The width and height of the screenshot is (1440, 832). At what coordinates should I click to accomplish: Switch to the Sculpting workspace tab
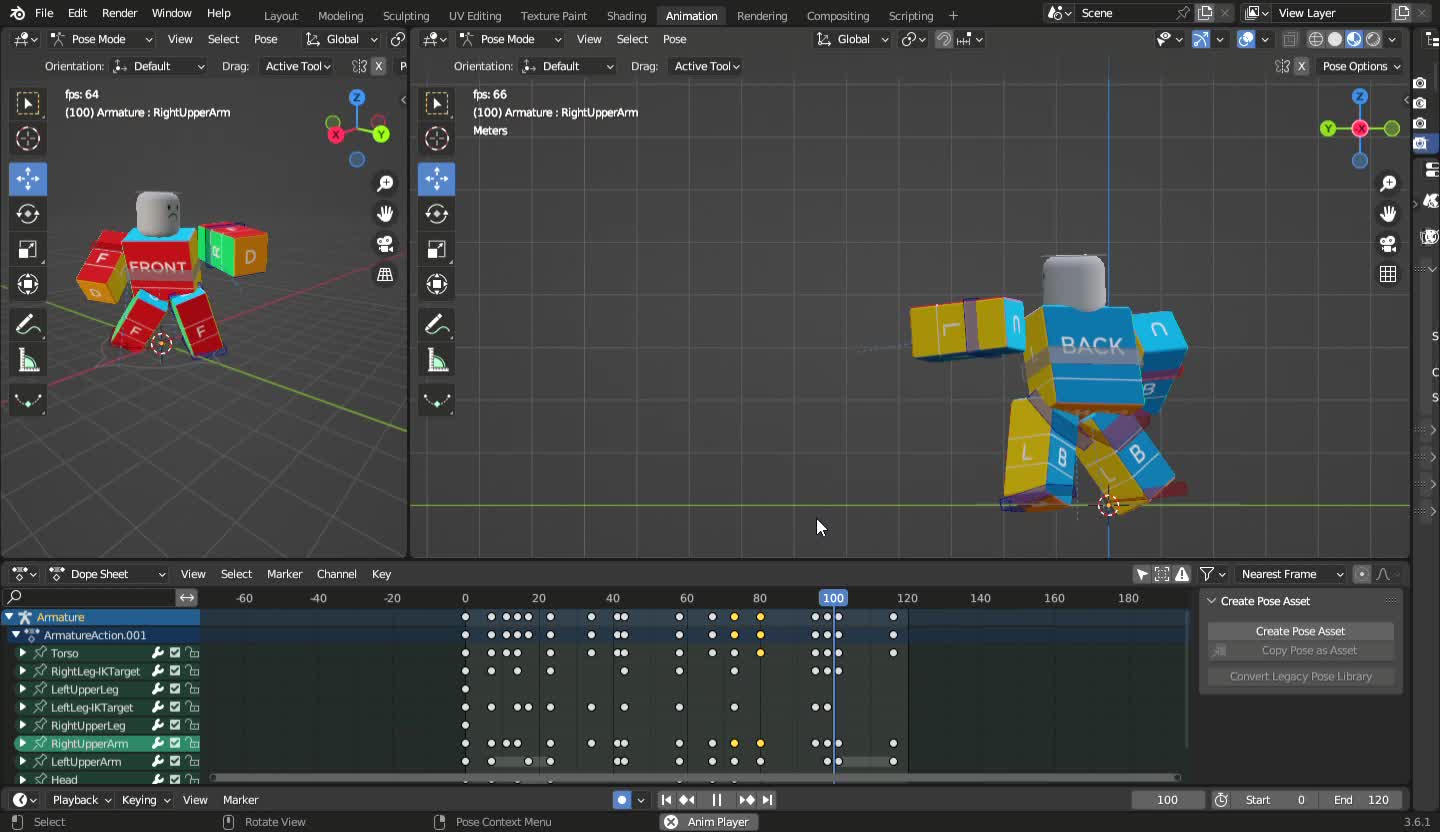406,16
